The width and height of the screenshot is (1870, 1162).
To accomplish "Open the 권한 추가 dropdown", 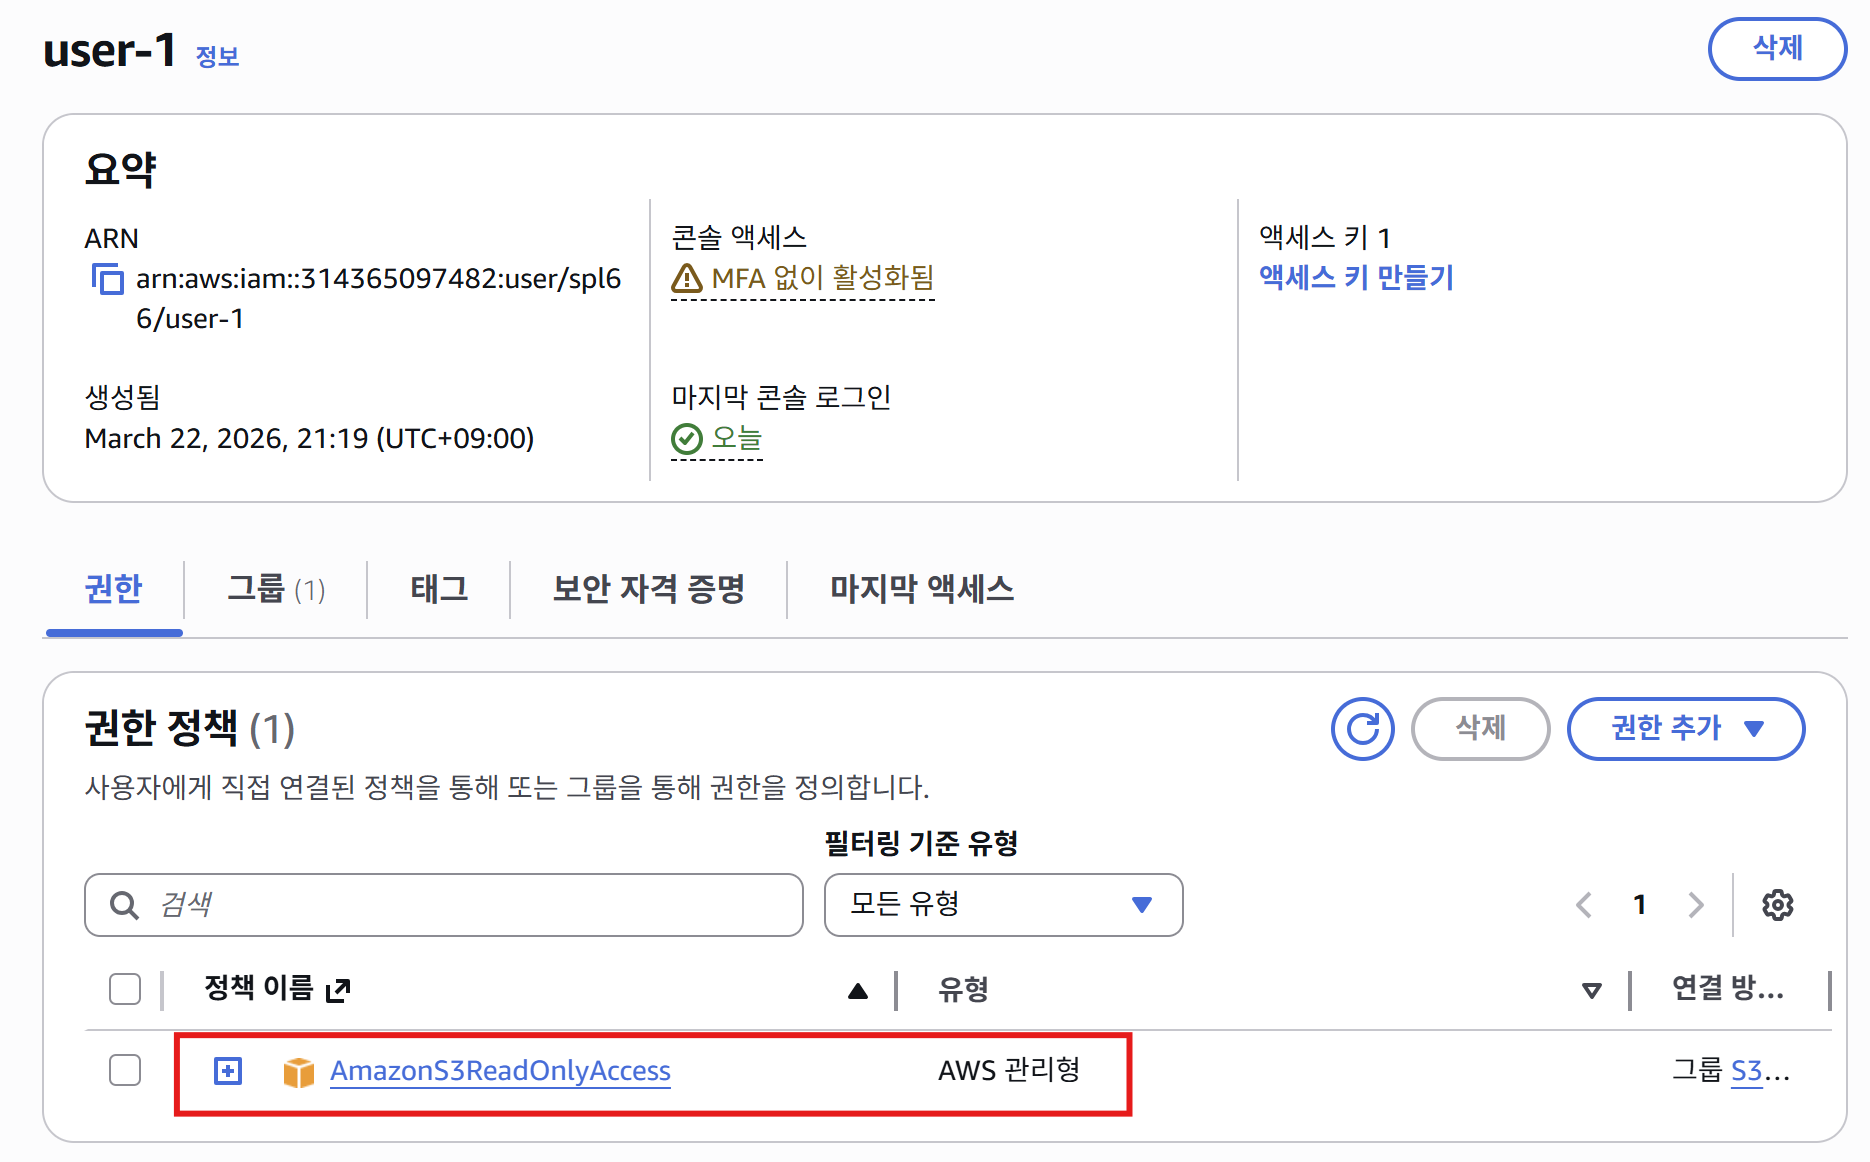I will (x=1685, y=729).
